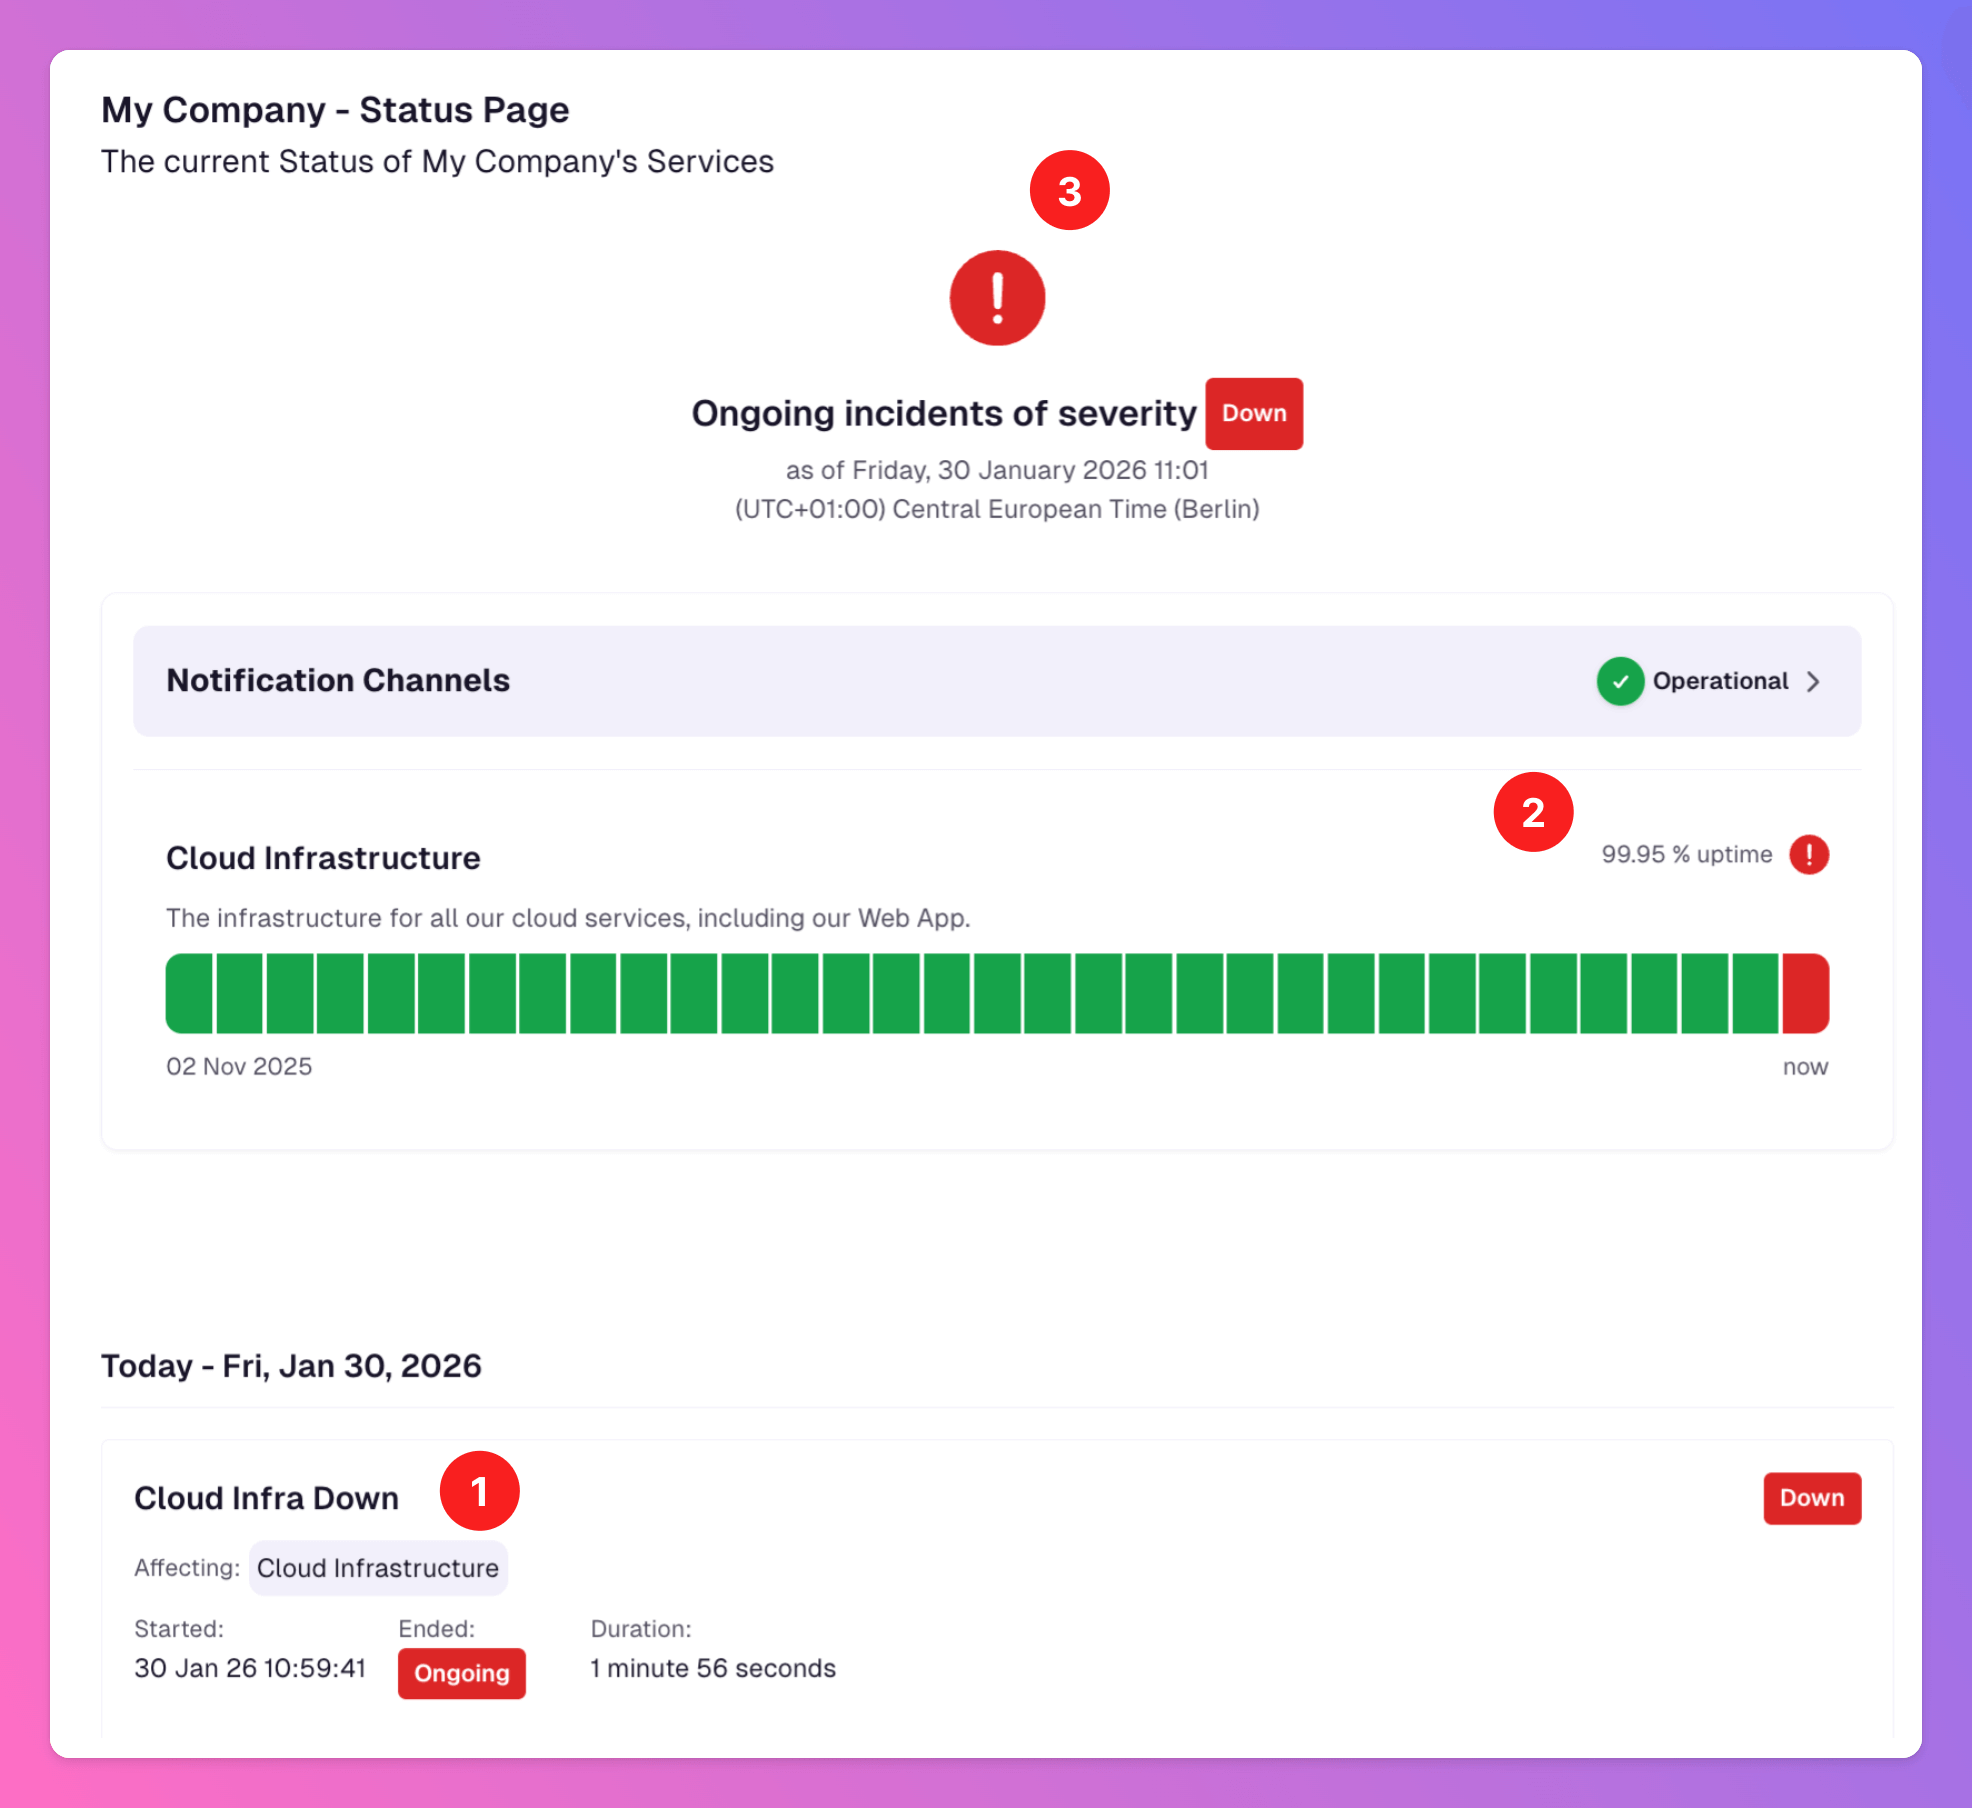Click the 99.95 % uptime text

pos(1686,855)
